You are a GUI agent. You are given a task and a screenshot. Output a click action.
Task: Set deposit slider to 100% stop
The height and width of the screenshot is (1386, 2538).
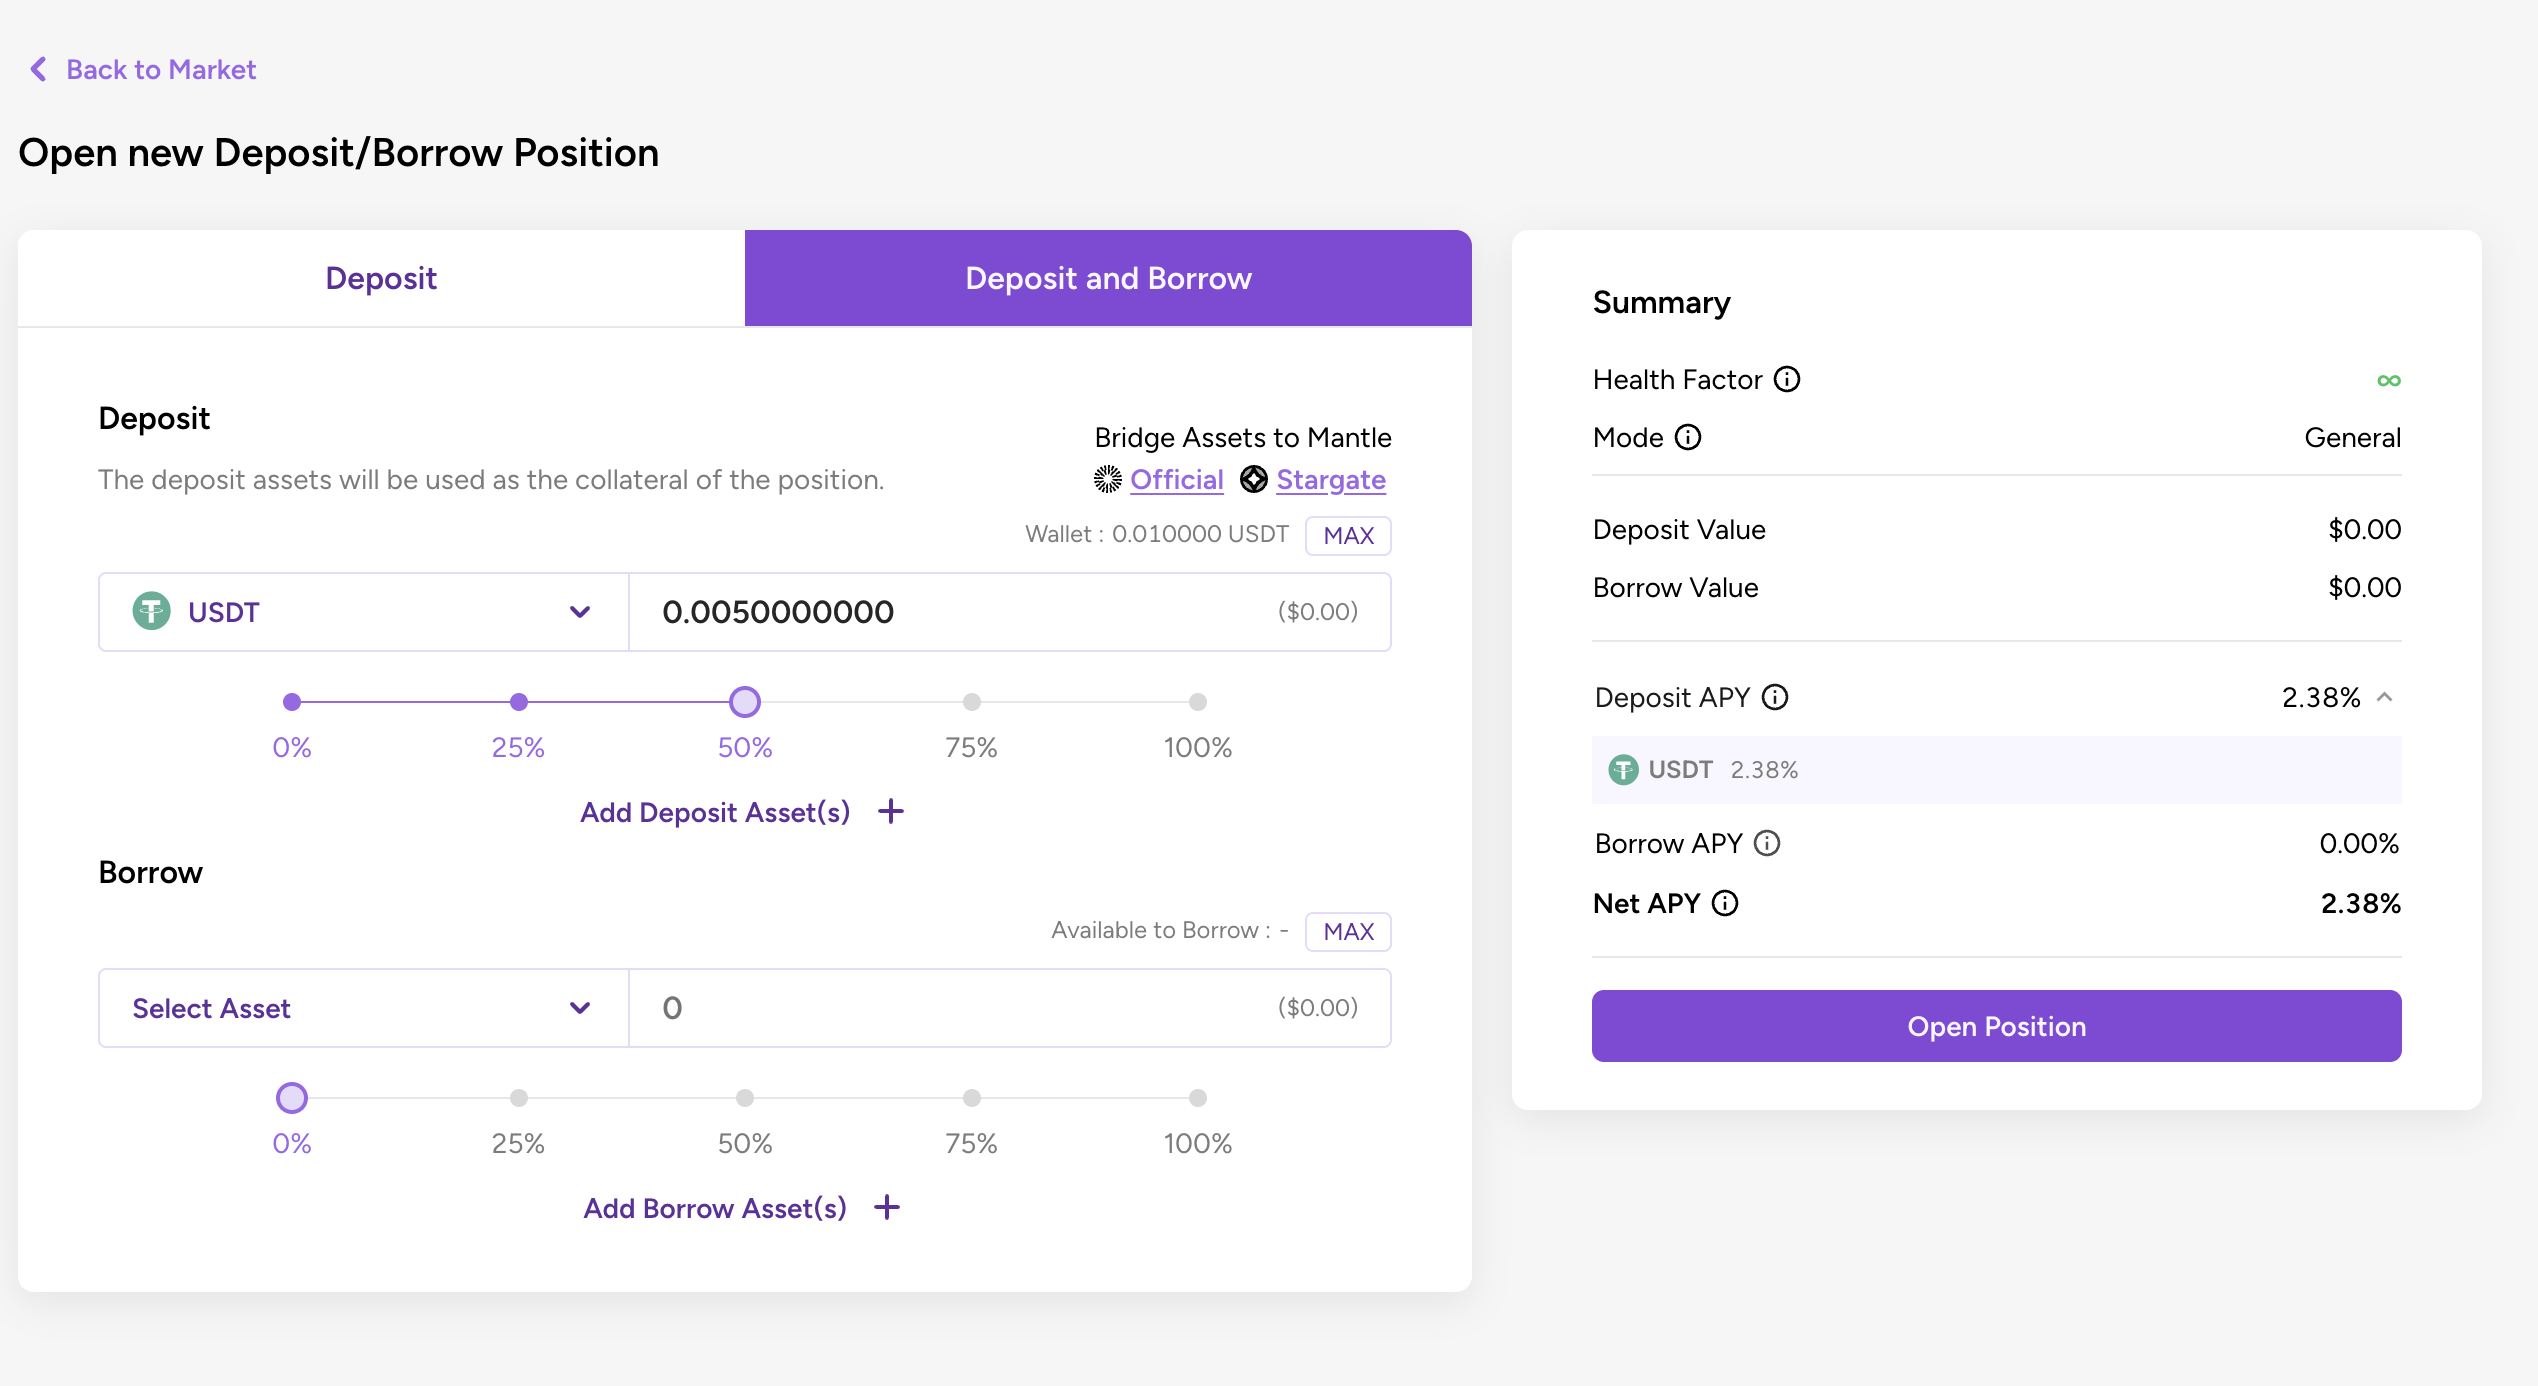[x=1197, y=702]
